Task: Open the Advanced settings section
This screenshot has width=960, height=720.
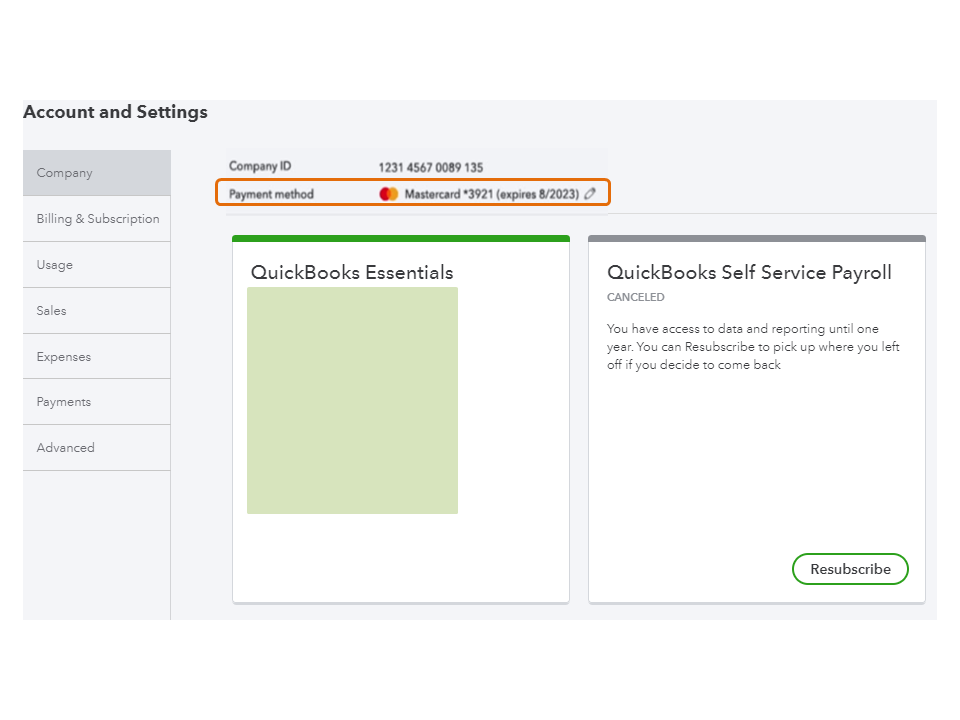Action: pos(96,447)
